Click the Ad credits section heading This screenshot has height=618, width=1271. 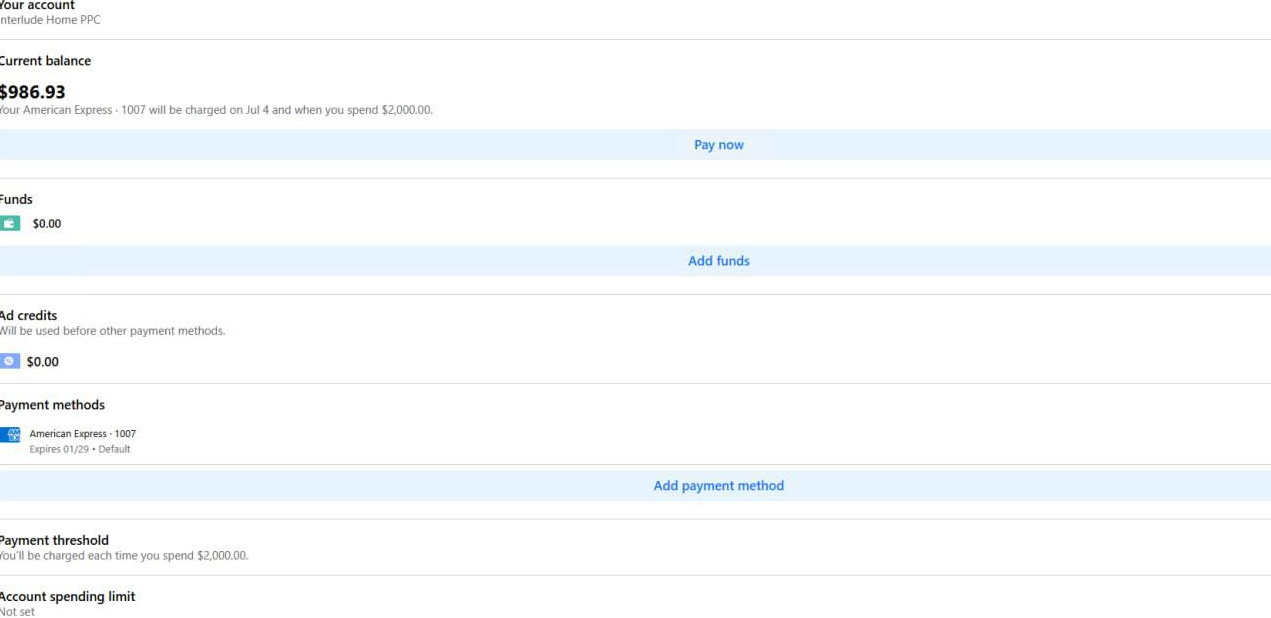coord(29,316)
